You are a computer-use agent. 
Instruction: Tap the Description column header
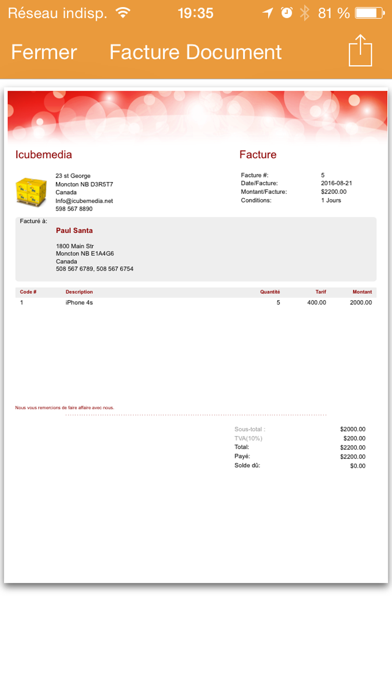79,292
